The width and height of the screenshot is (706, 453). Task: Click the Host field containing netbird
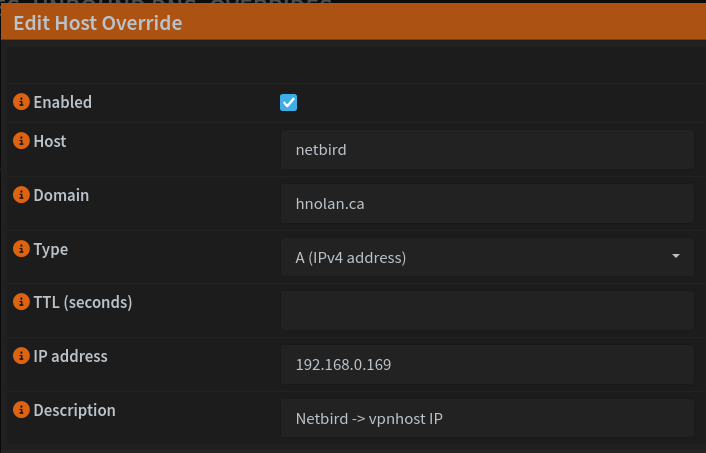(x=487, y=150)
